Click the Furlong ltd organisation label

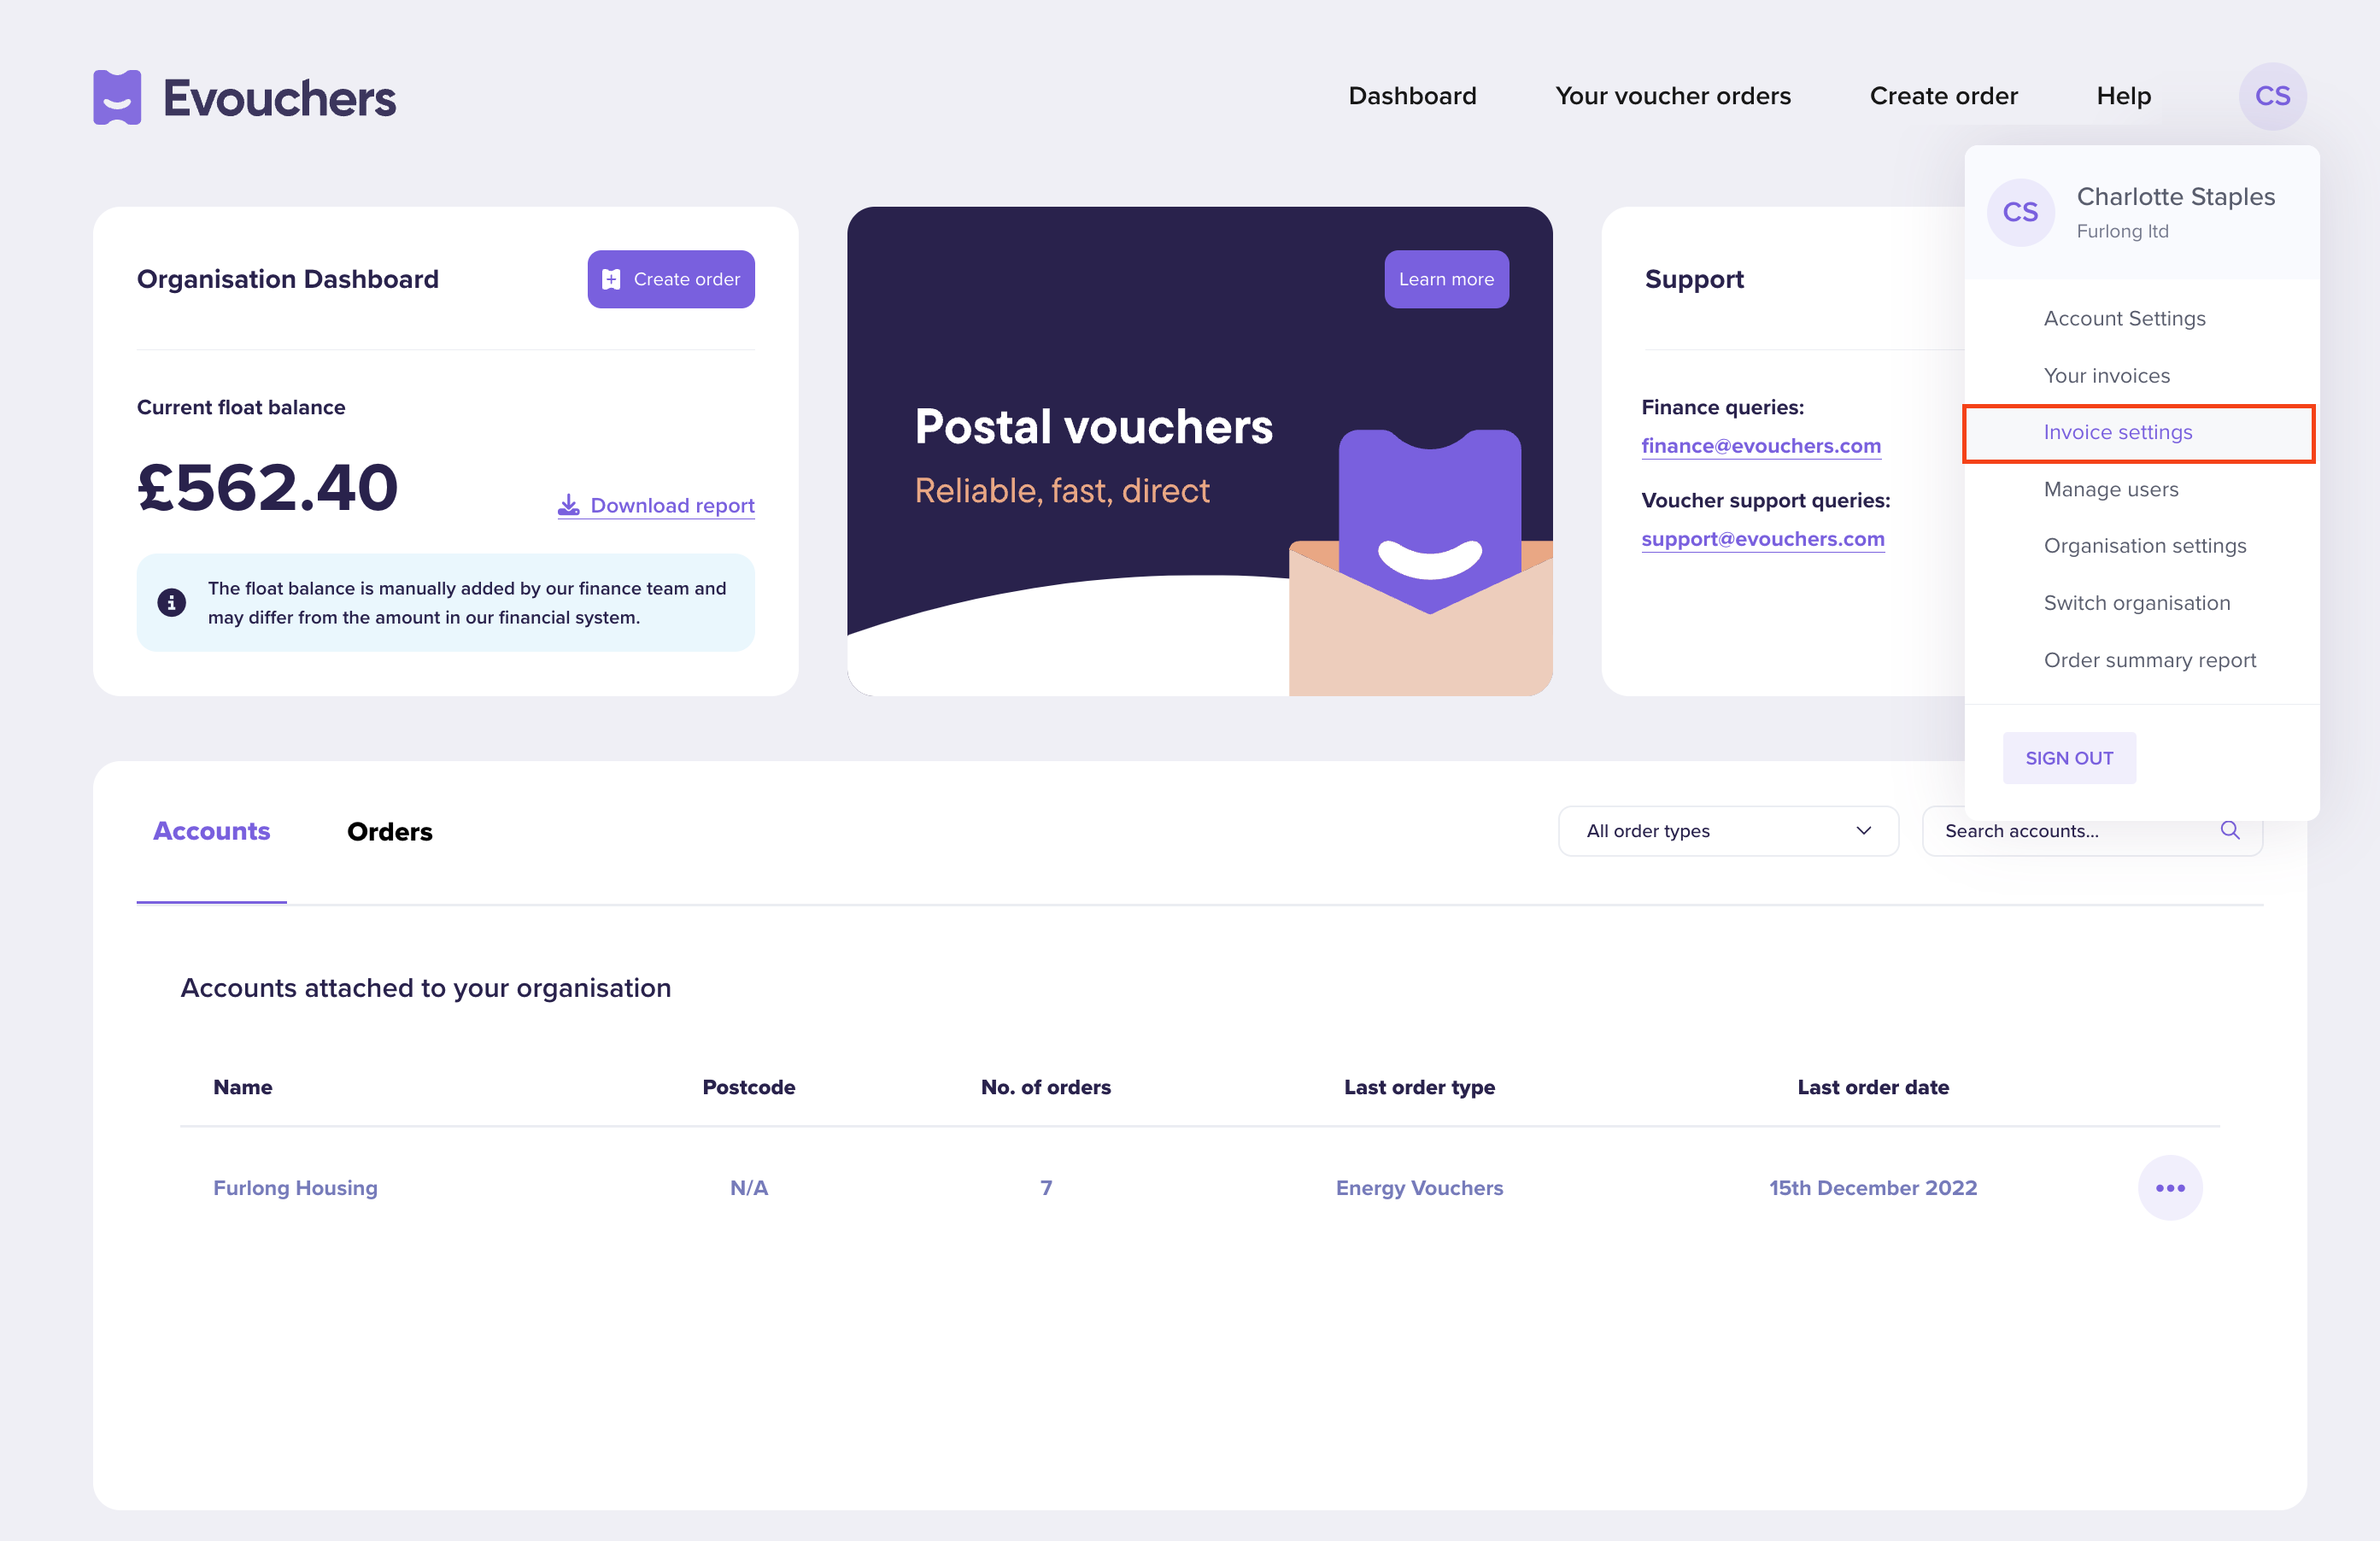pos(2122,231)
